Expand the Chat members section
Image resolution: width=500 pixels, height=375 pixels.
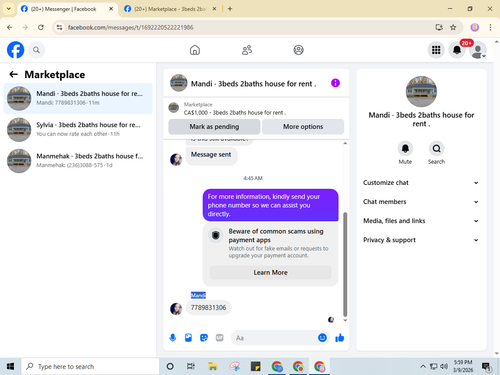tap(421, 202)
